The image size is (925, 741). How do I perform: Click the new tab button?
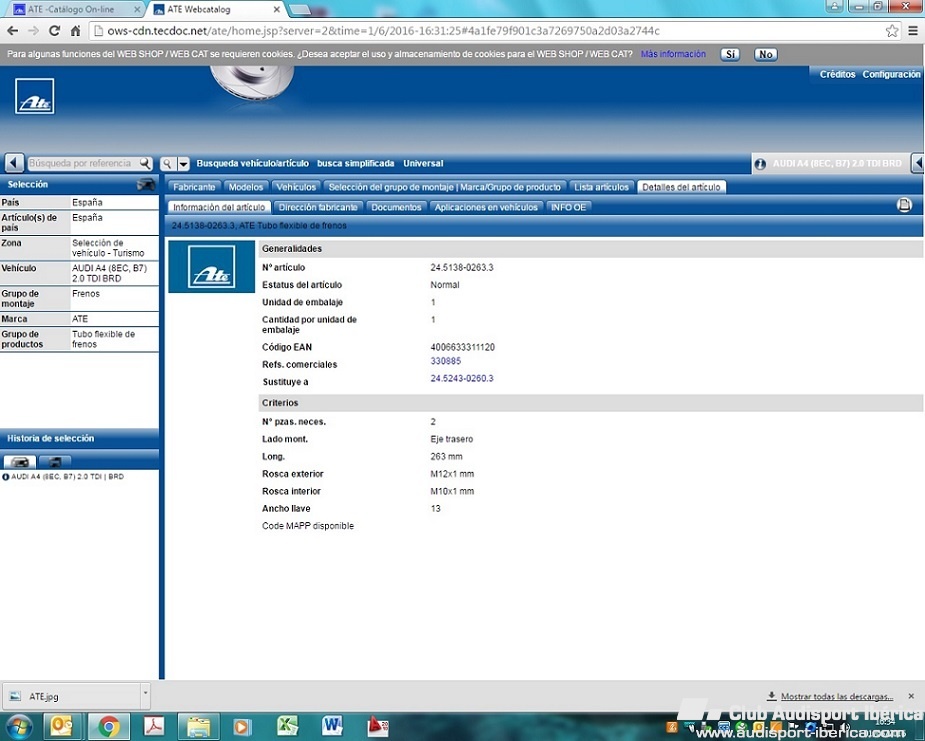(x=300, y=9)
